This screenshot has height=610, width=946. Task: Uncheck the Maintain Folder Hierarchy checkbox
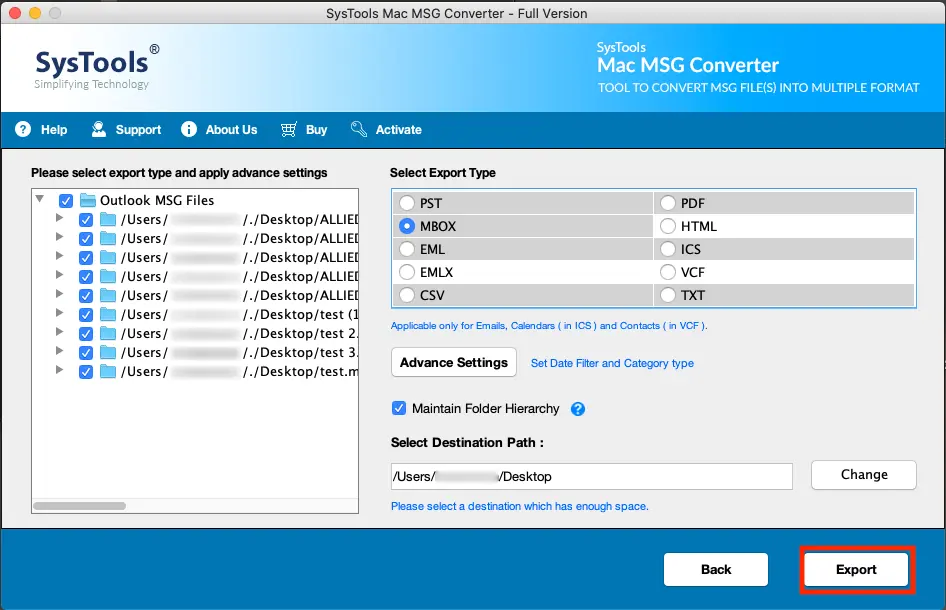click(398, 408)
